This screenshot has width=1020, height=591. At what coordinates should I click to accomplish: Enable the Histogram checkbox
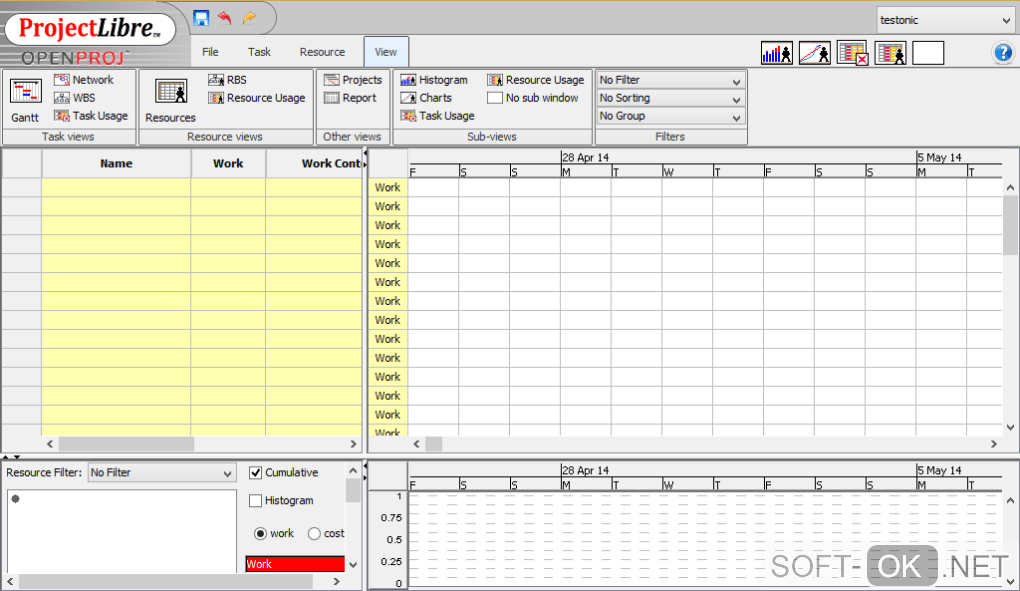tap(256, 501)
